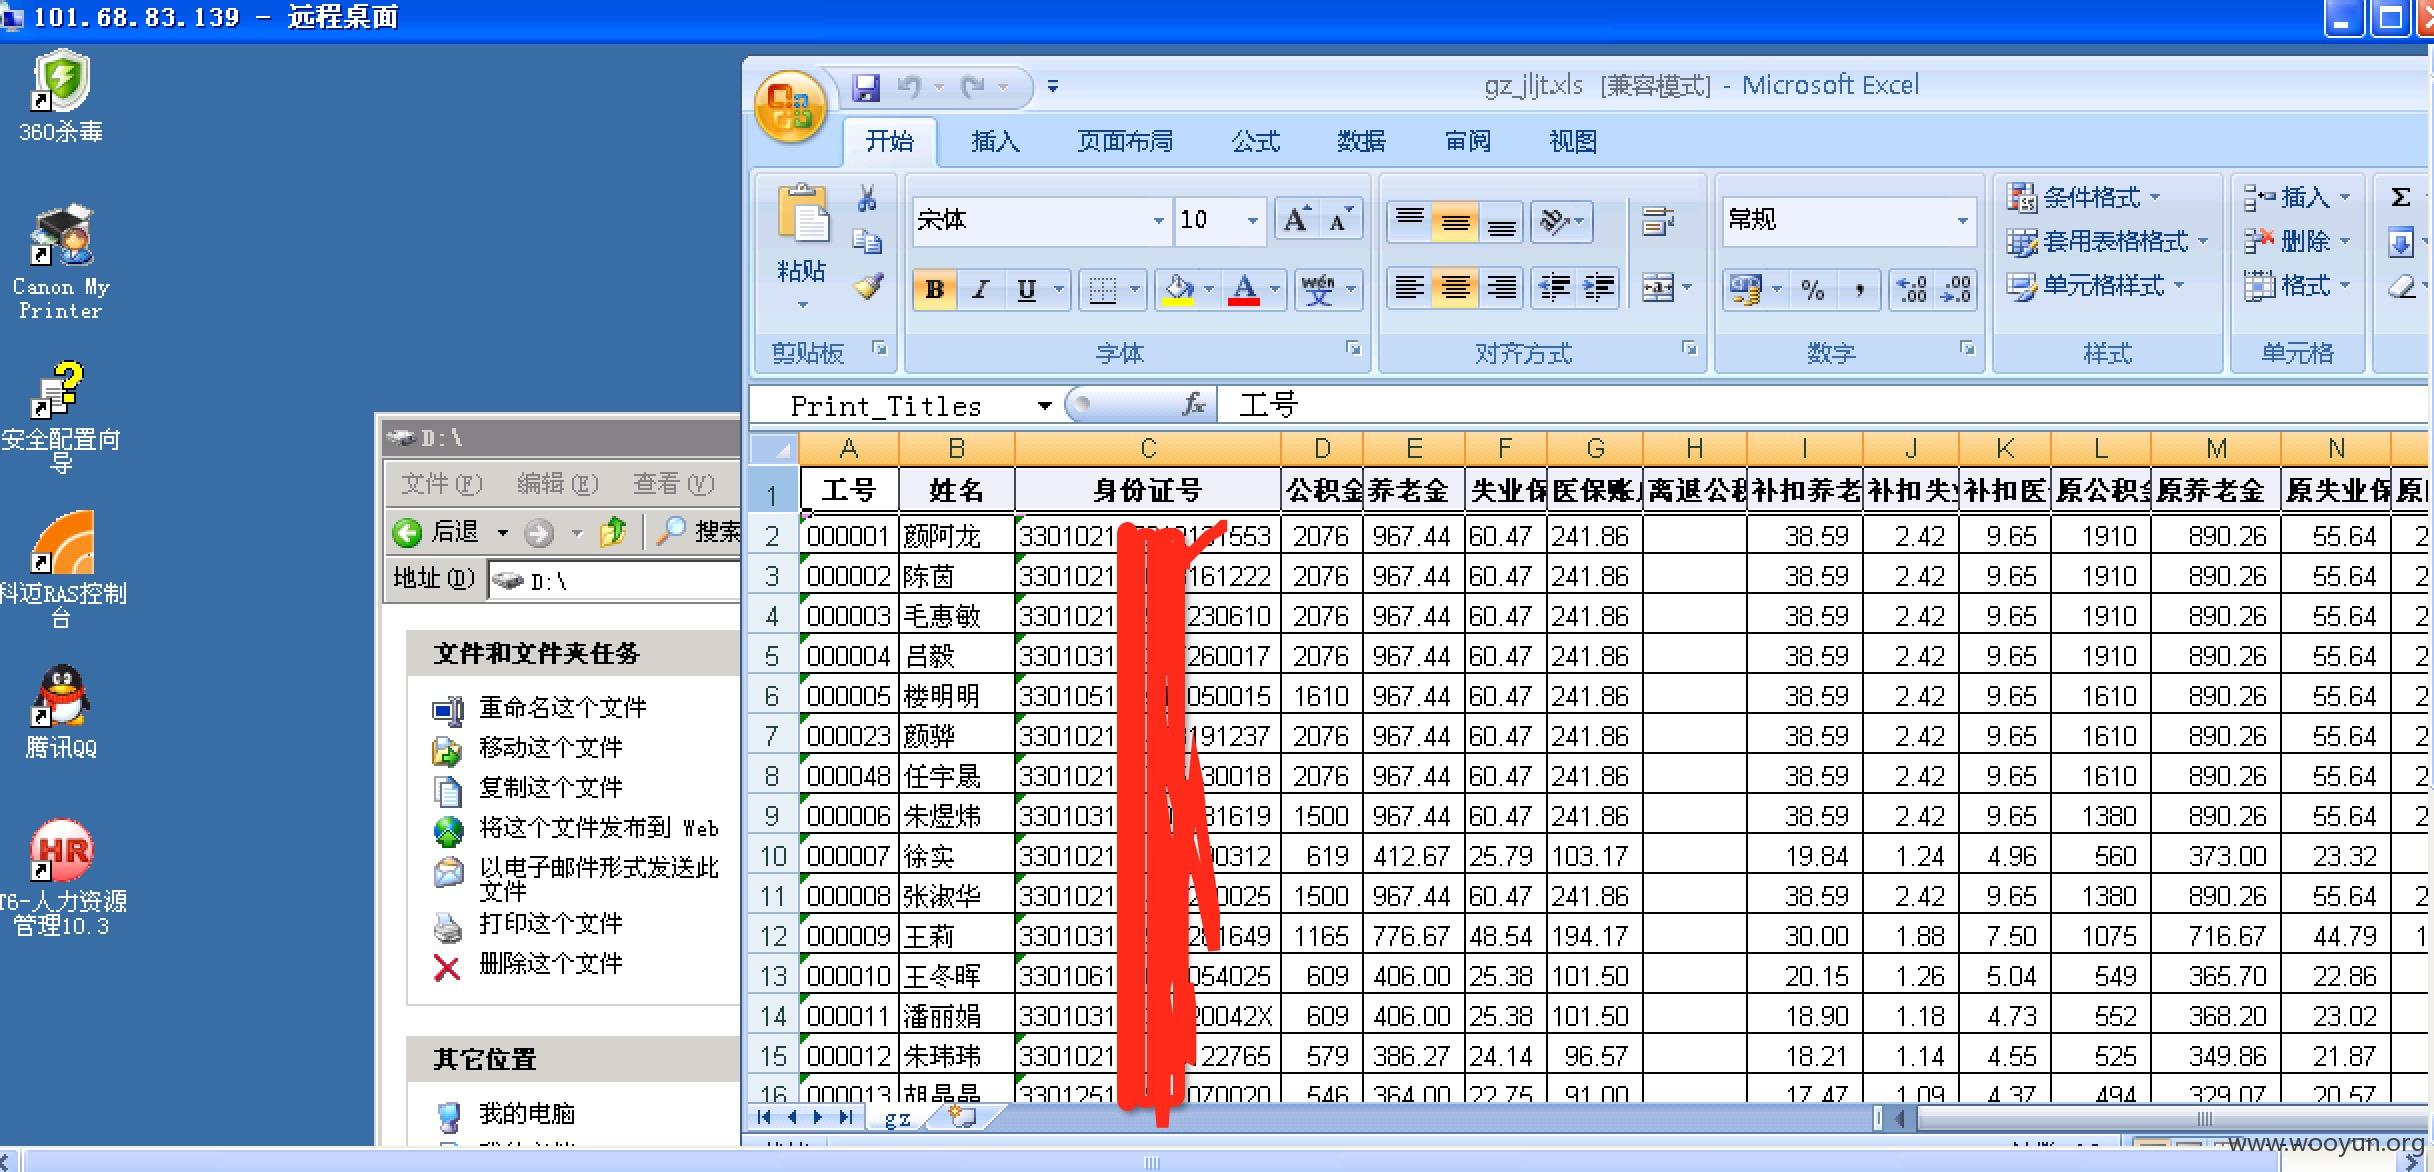Decrease font size with the small A icon
The width and height of the screenshot is (2434, 1172).
pyautogui.click(x=1340, y=220)
